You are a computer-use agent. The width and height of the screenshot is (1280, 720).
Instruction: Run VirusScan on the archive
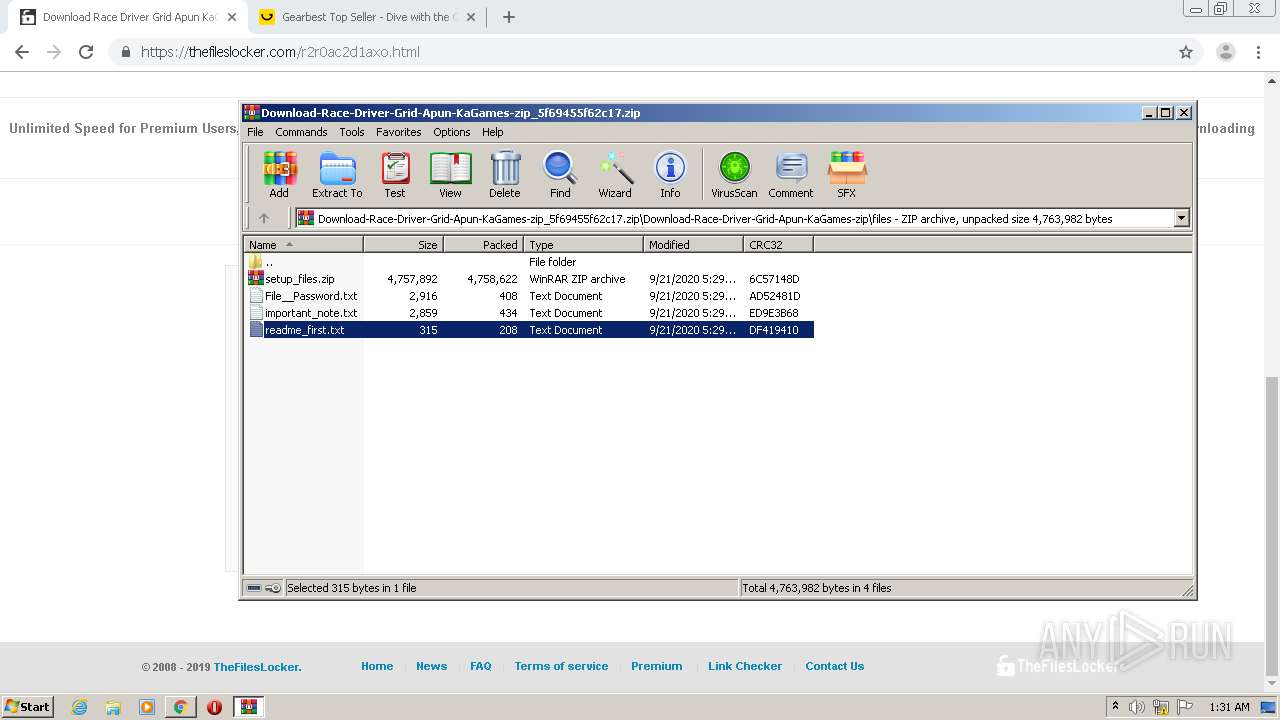coord(734,175)
